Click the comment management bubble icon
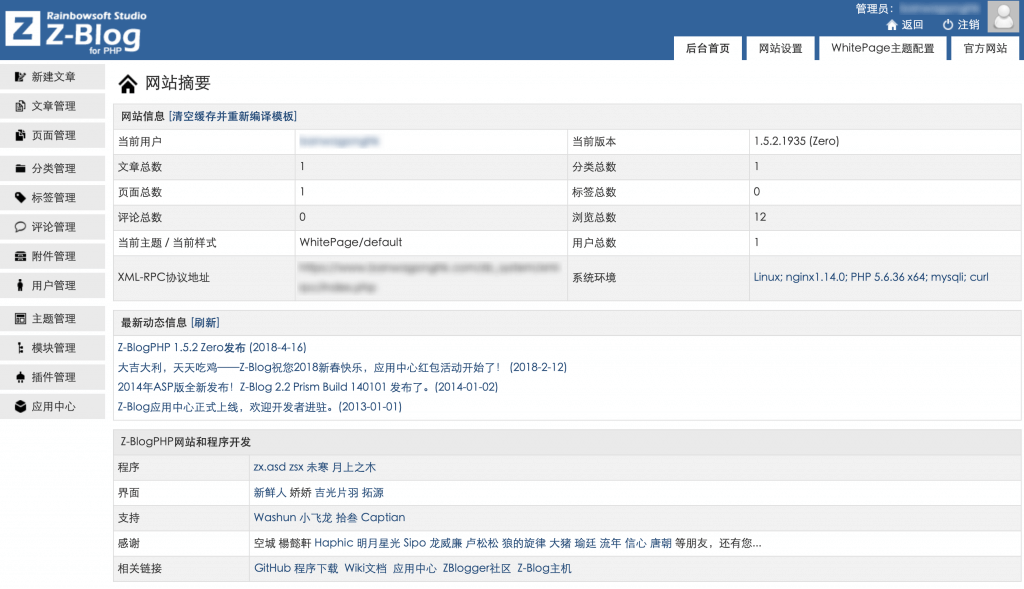Screen dimensions: 1024x589 click(20, 227)
